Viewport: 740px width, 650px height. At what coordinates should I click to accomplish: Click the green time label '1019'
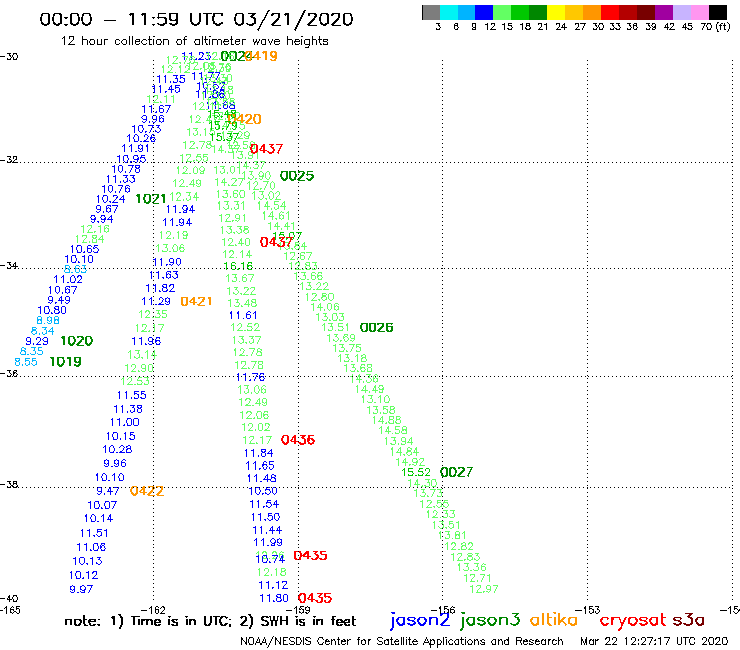point(66,362)
